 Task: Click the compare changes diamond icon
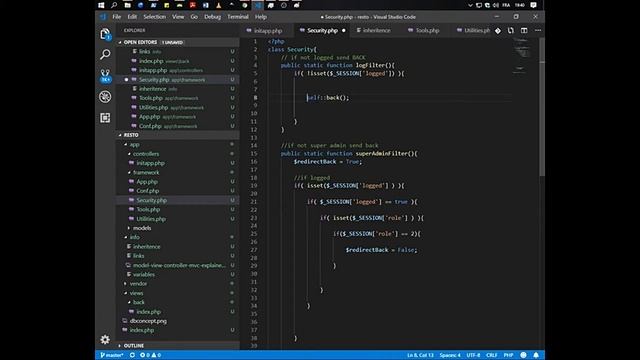(x=498, y=31)
